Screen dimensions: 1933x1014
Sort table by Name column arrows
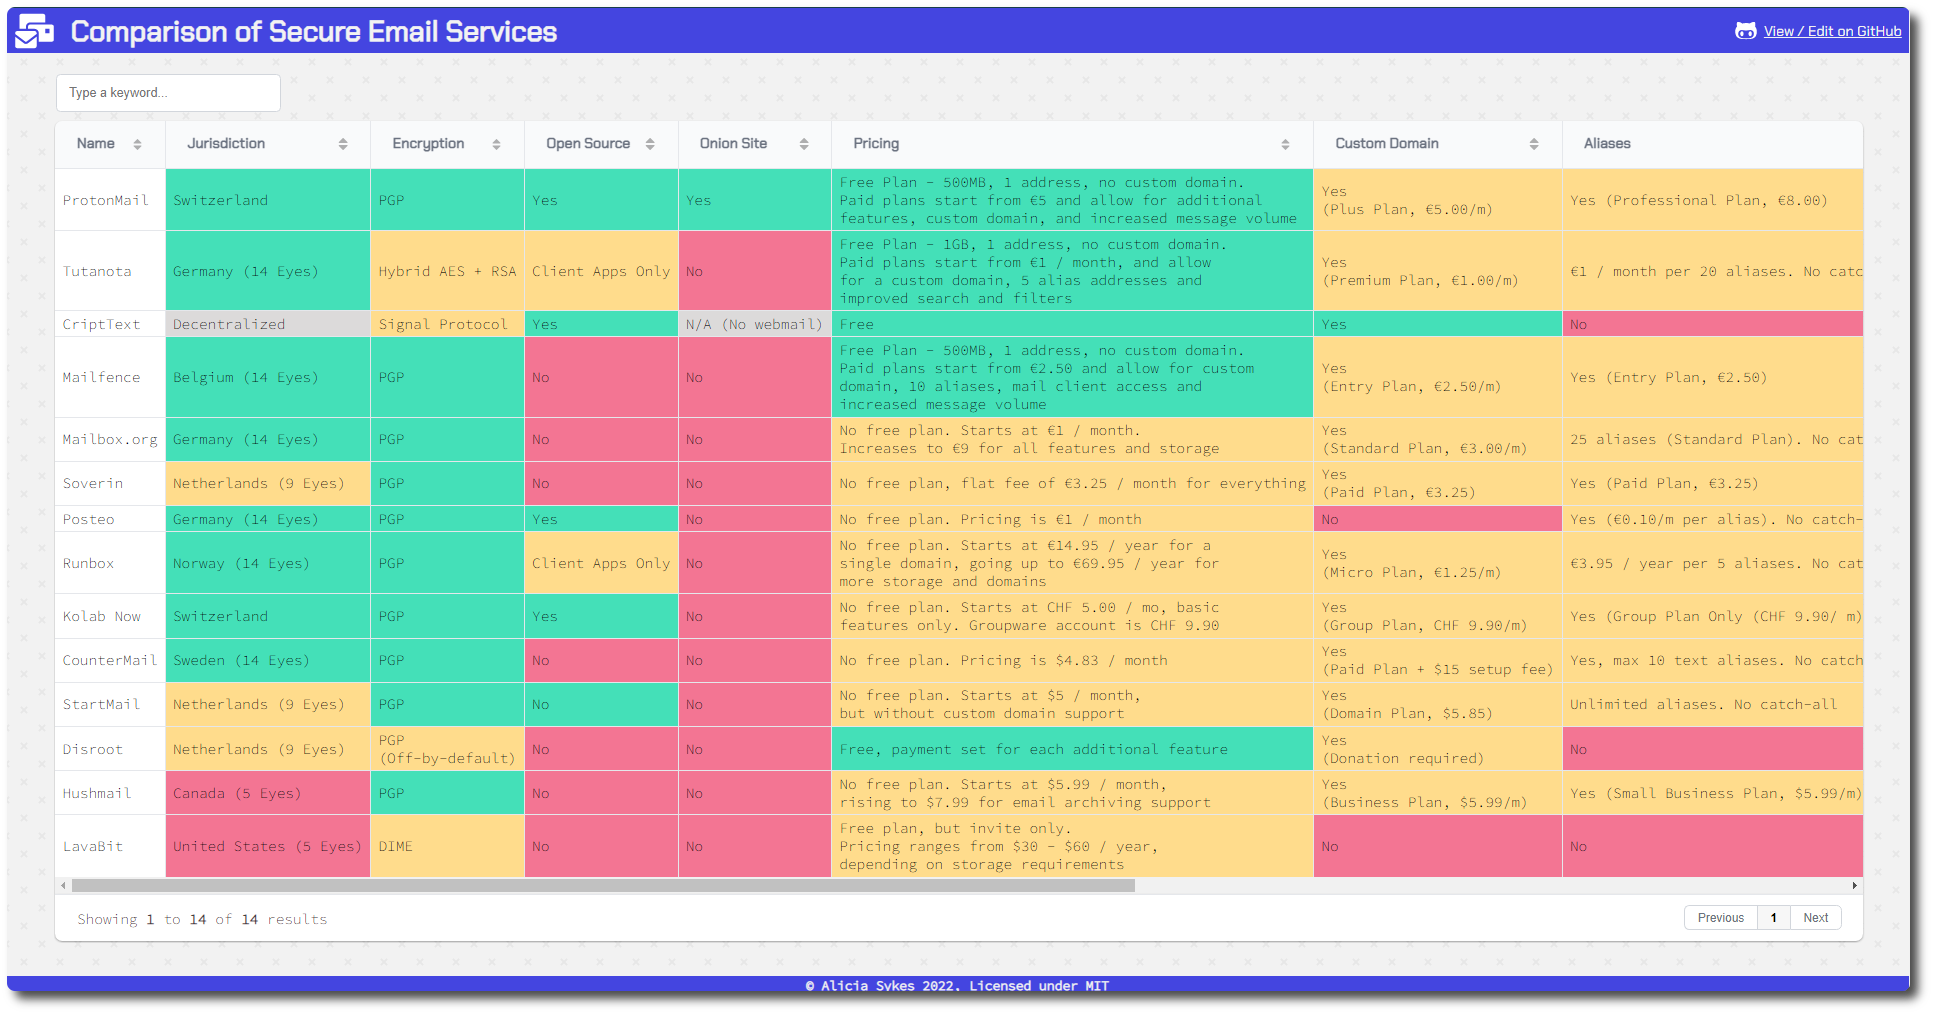[x=138, y=145]
